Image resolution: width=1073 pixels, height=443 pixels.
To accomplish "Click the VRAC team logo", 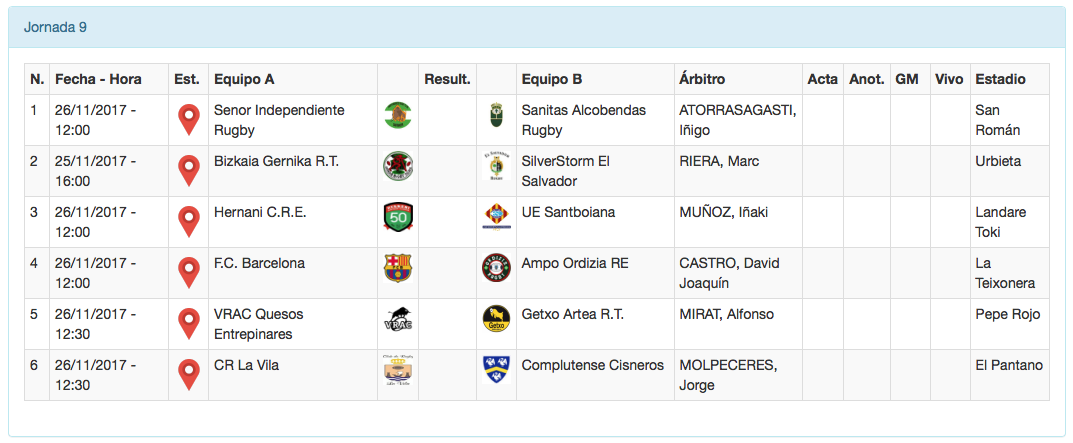I will pos(398,319).
